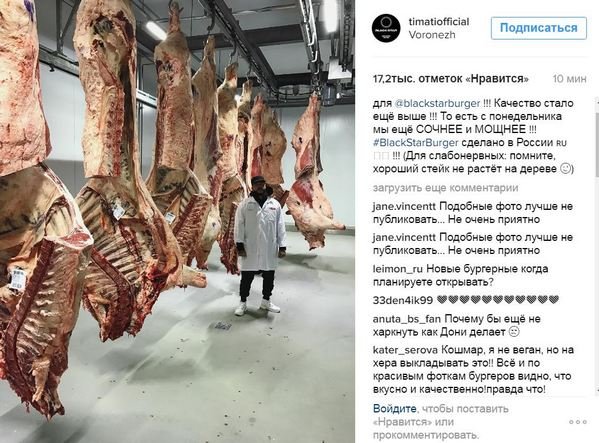Click the Подписаться follow button

tap(539, 28)
